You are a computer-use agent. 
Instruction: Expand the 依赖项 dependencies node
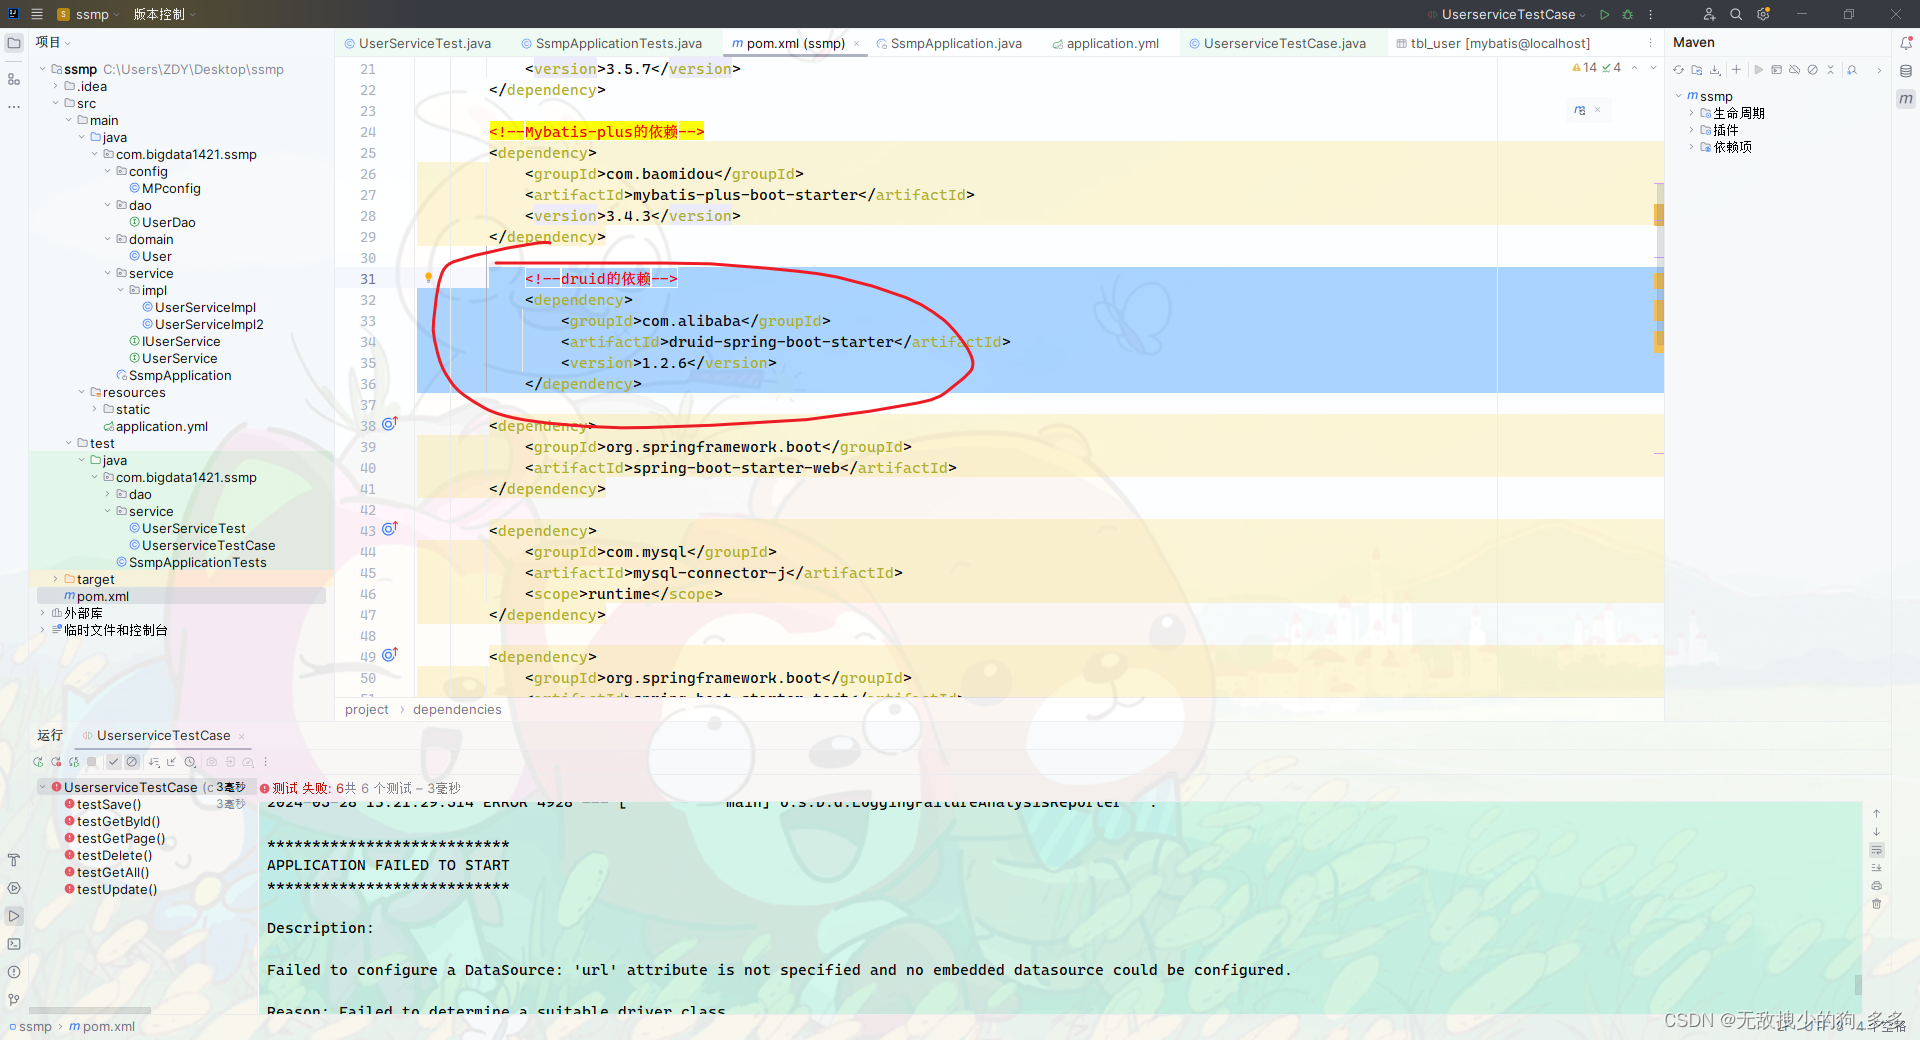tap(1692, 147)
